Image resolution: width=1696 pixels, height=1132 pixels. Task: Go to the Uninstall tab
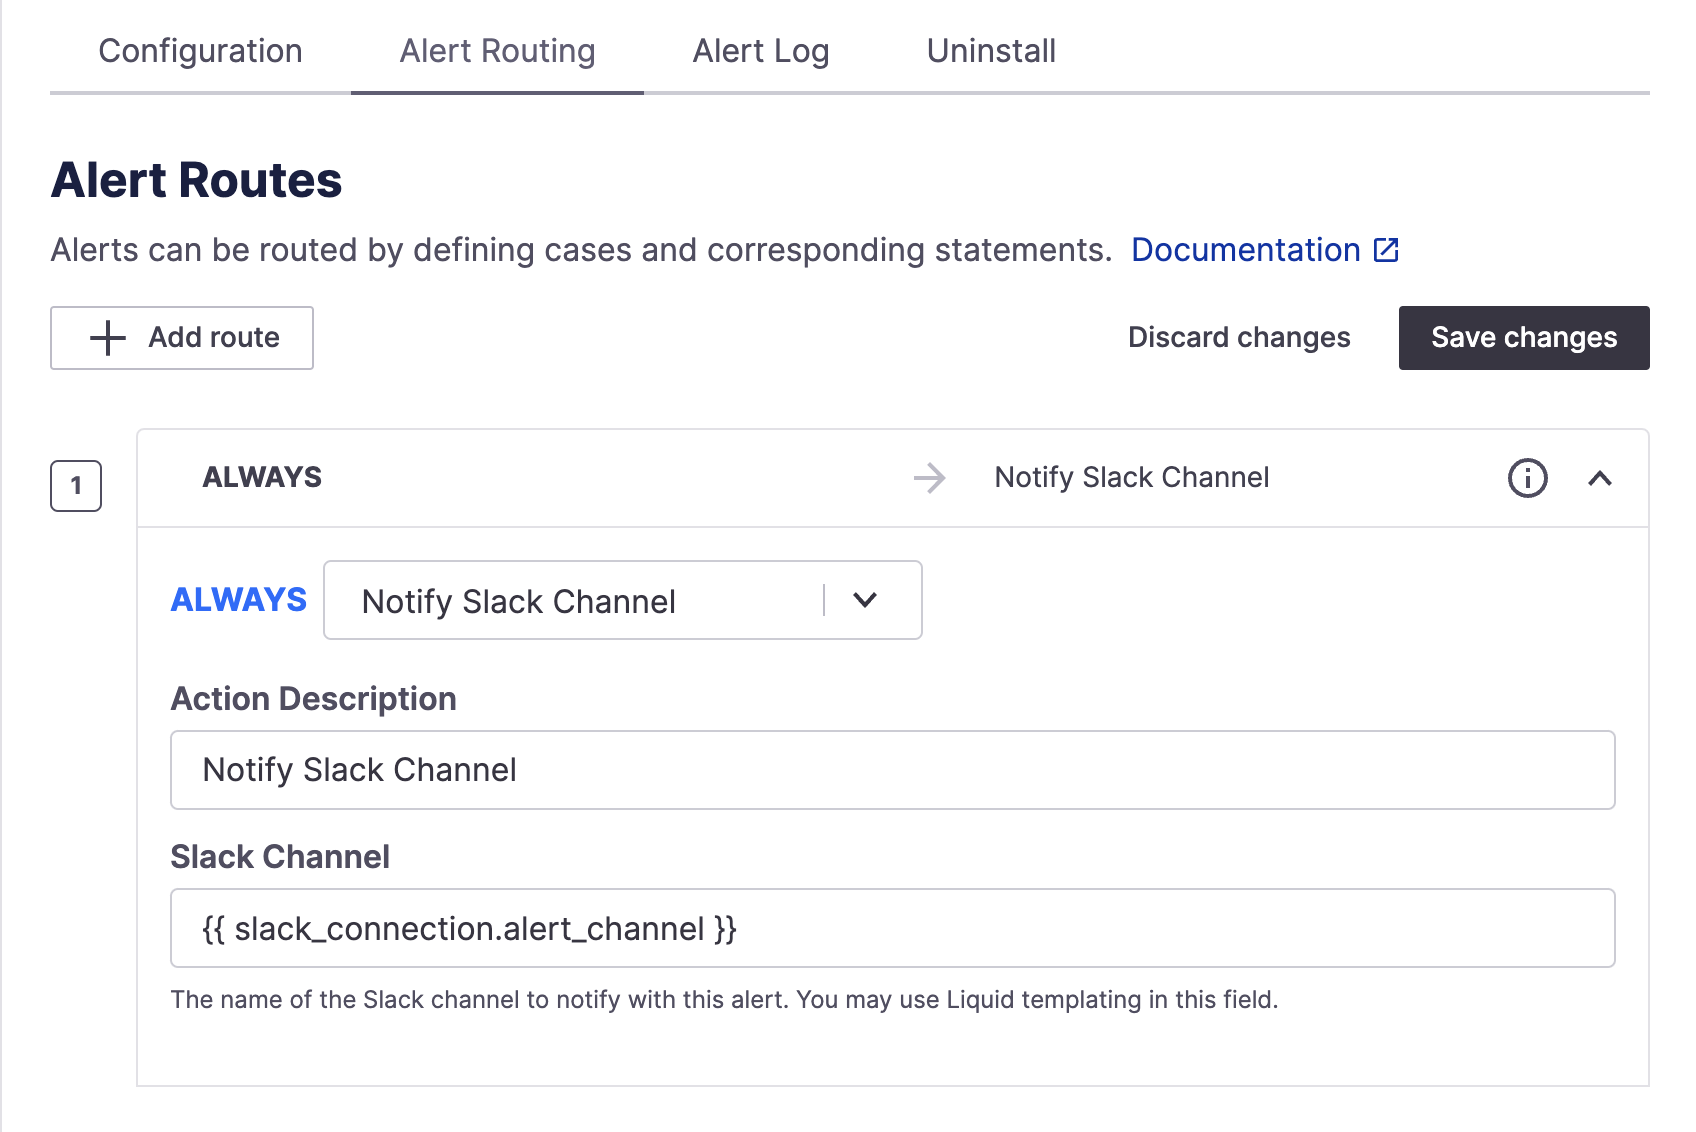(991, 51)
